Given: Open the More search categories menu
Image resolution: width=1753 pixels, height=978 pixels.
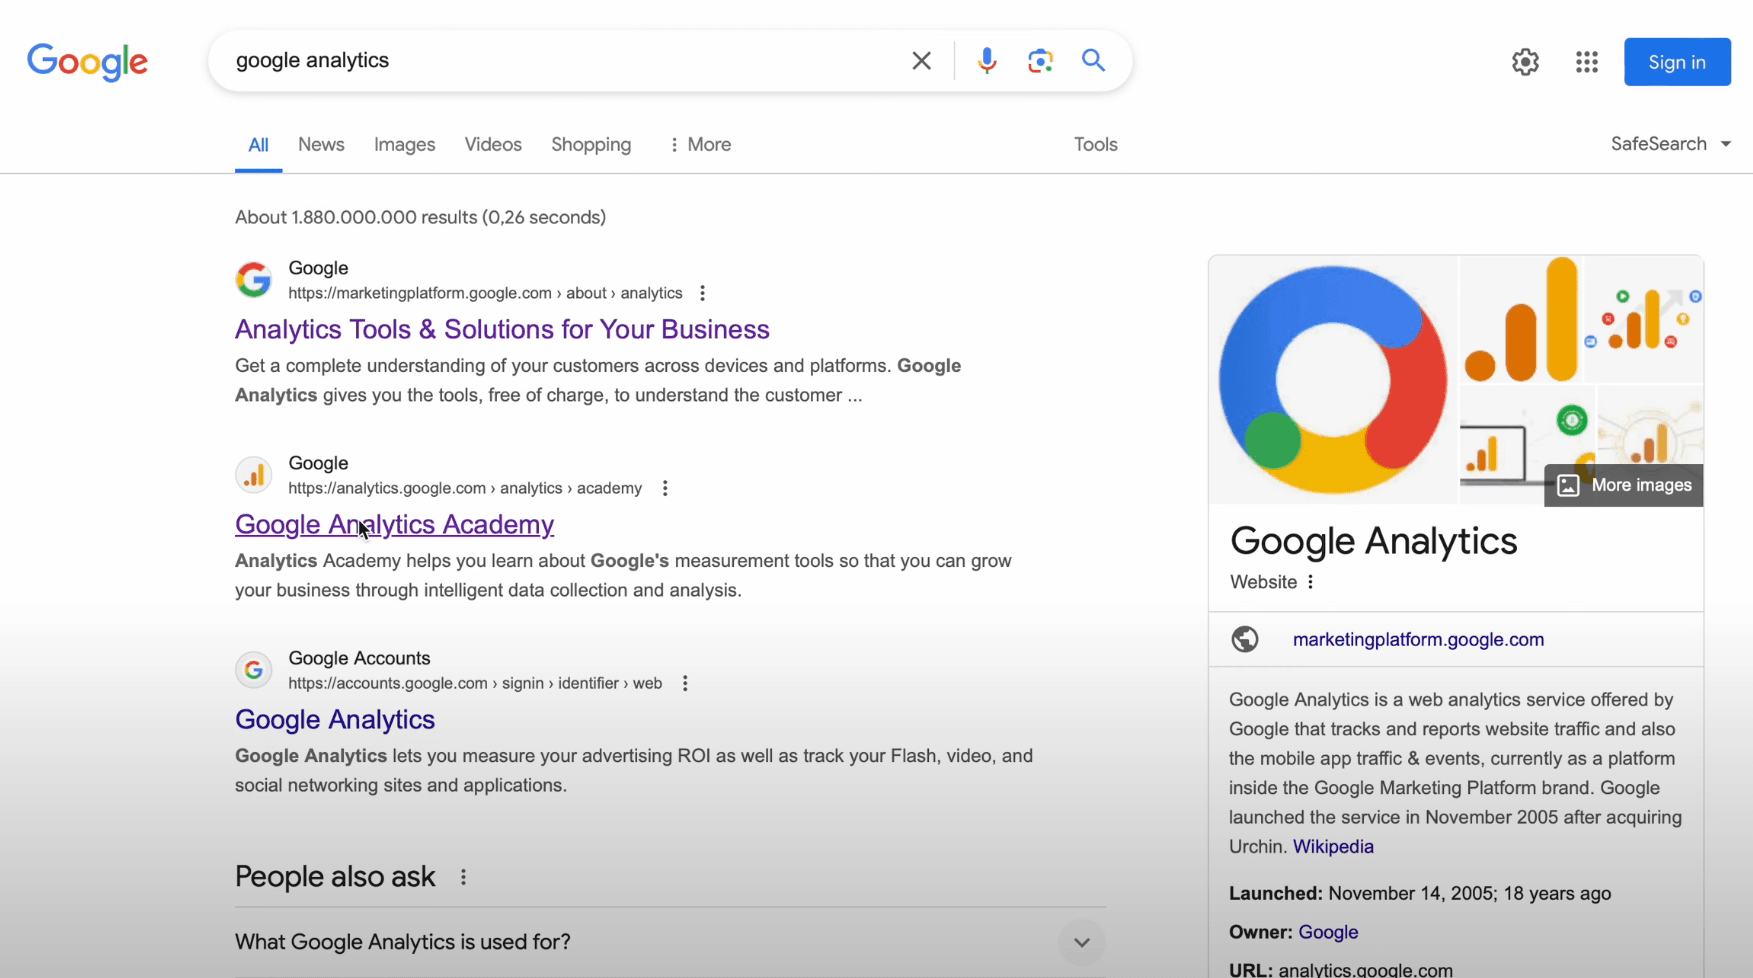Looking at the screenshot, I should point(700,144).
